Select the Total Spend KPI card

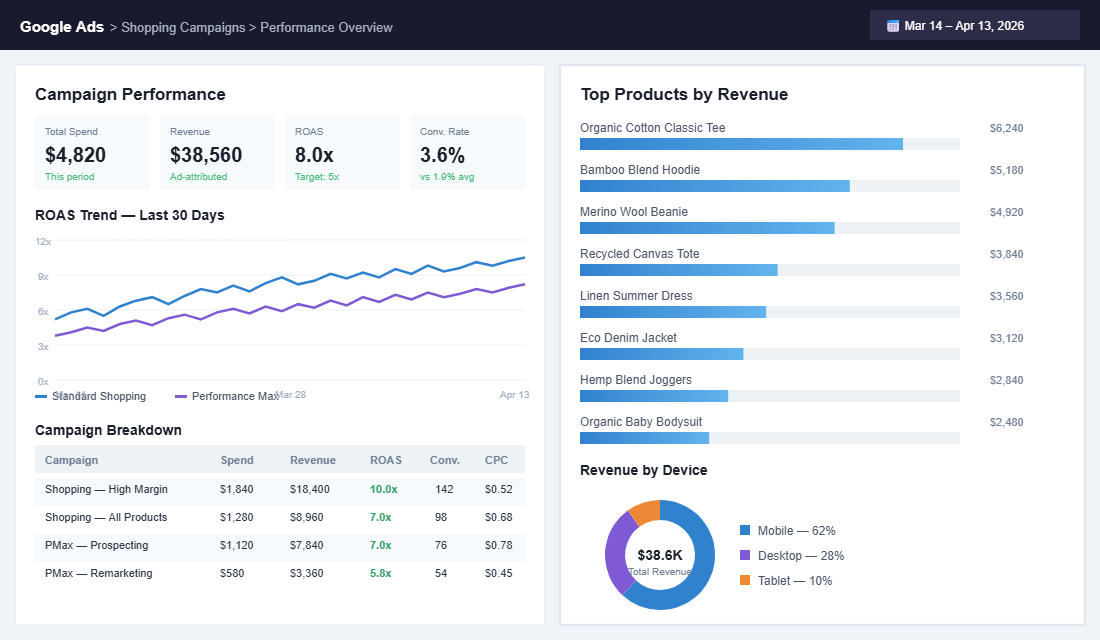click(x=93, y=152)
